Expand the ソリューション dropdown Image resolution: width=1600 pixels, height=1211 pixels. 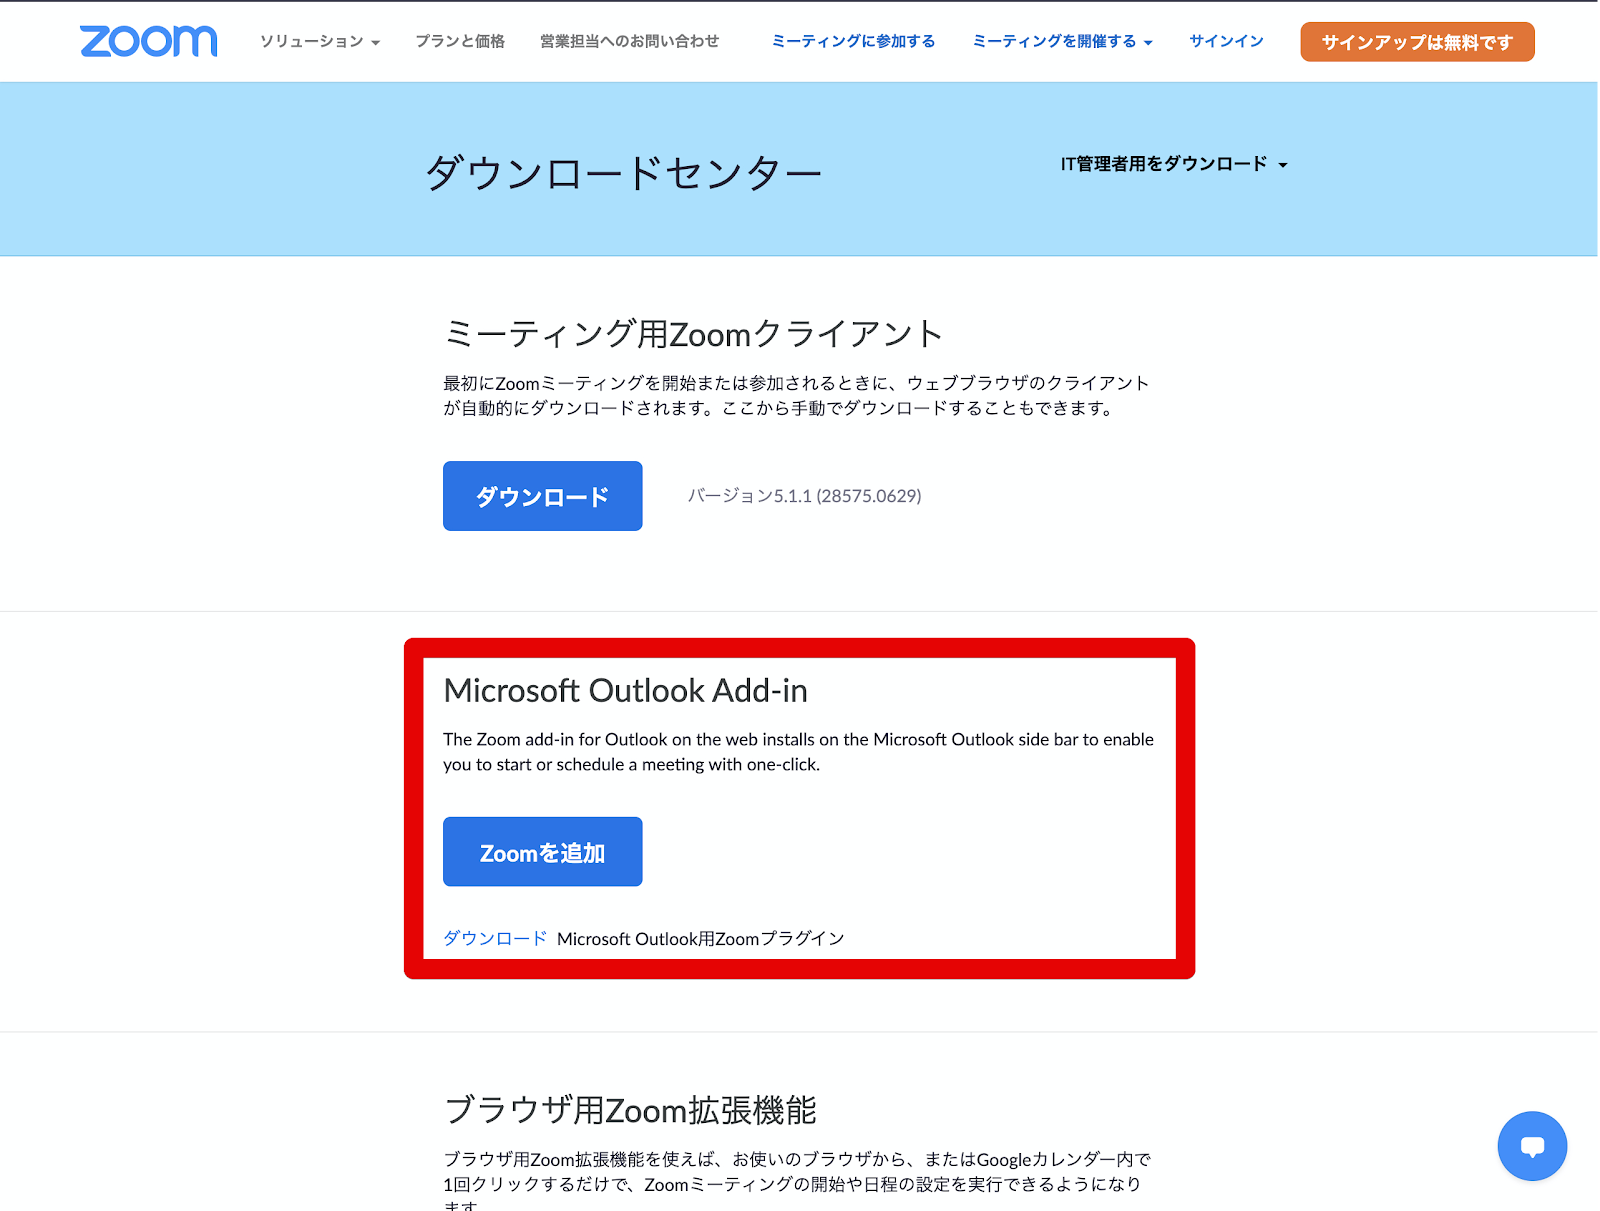click(x=320, y=41)
